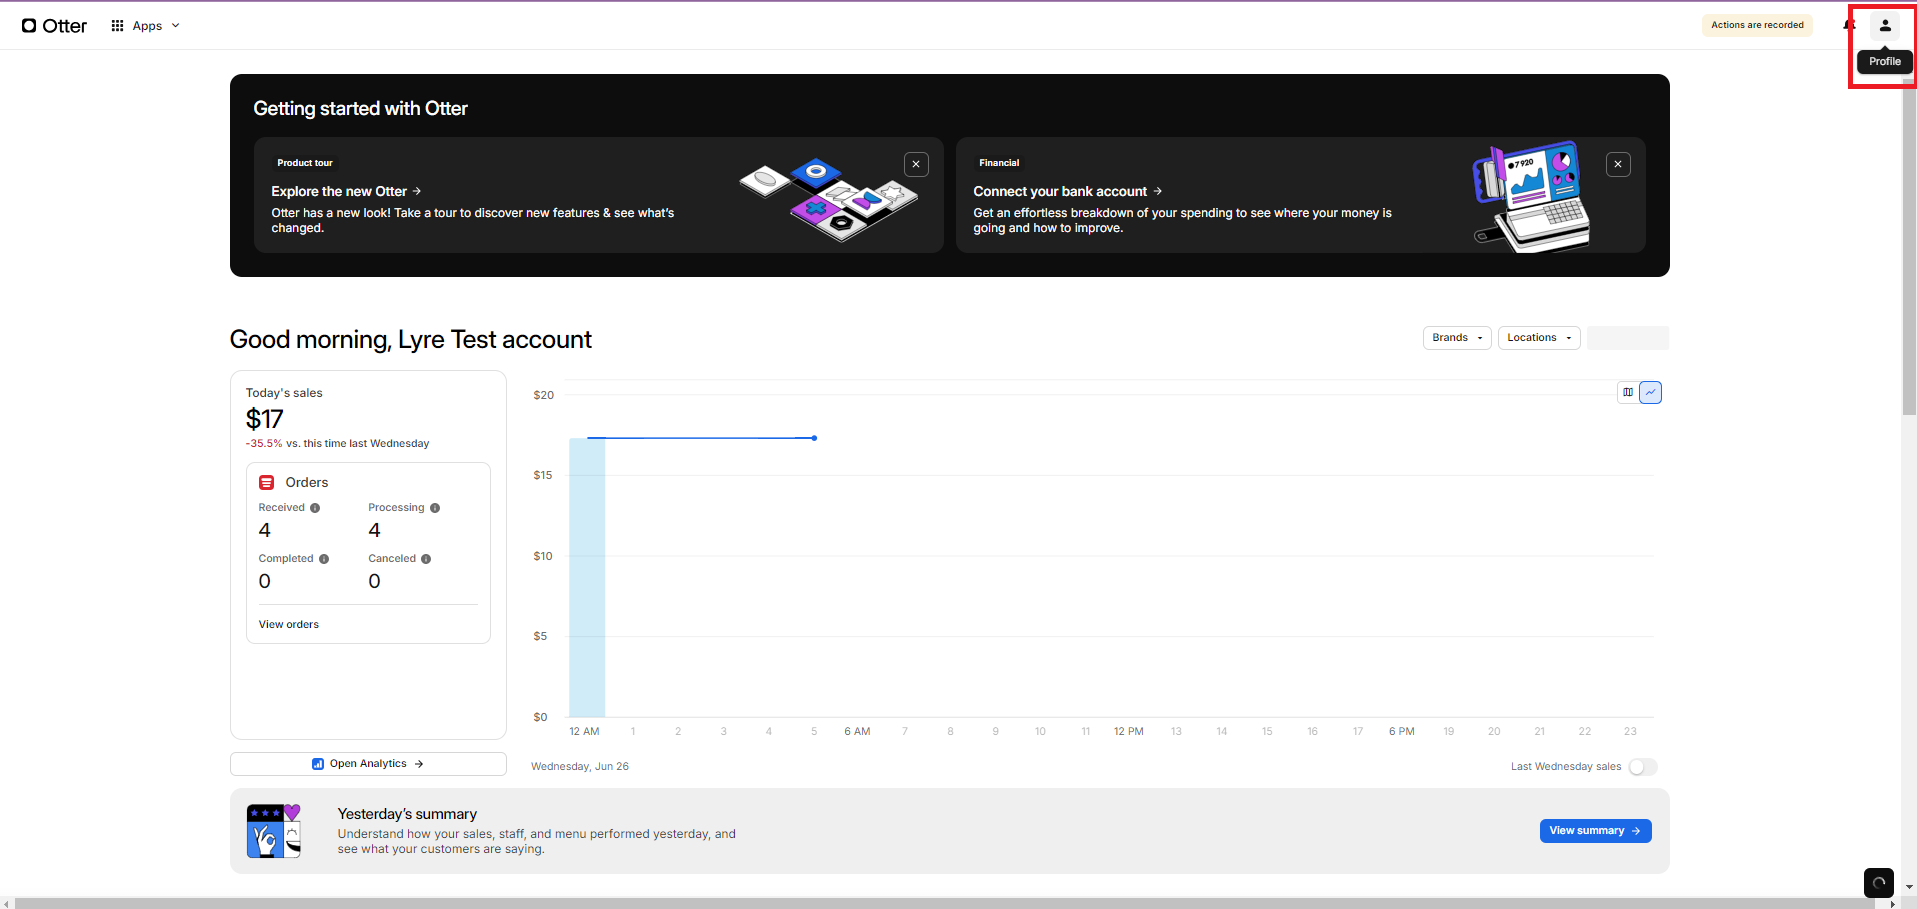
Task: Open the Profile user icon
Action: (x=1884, y=26)
